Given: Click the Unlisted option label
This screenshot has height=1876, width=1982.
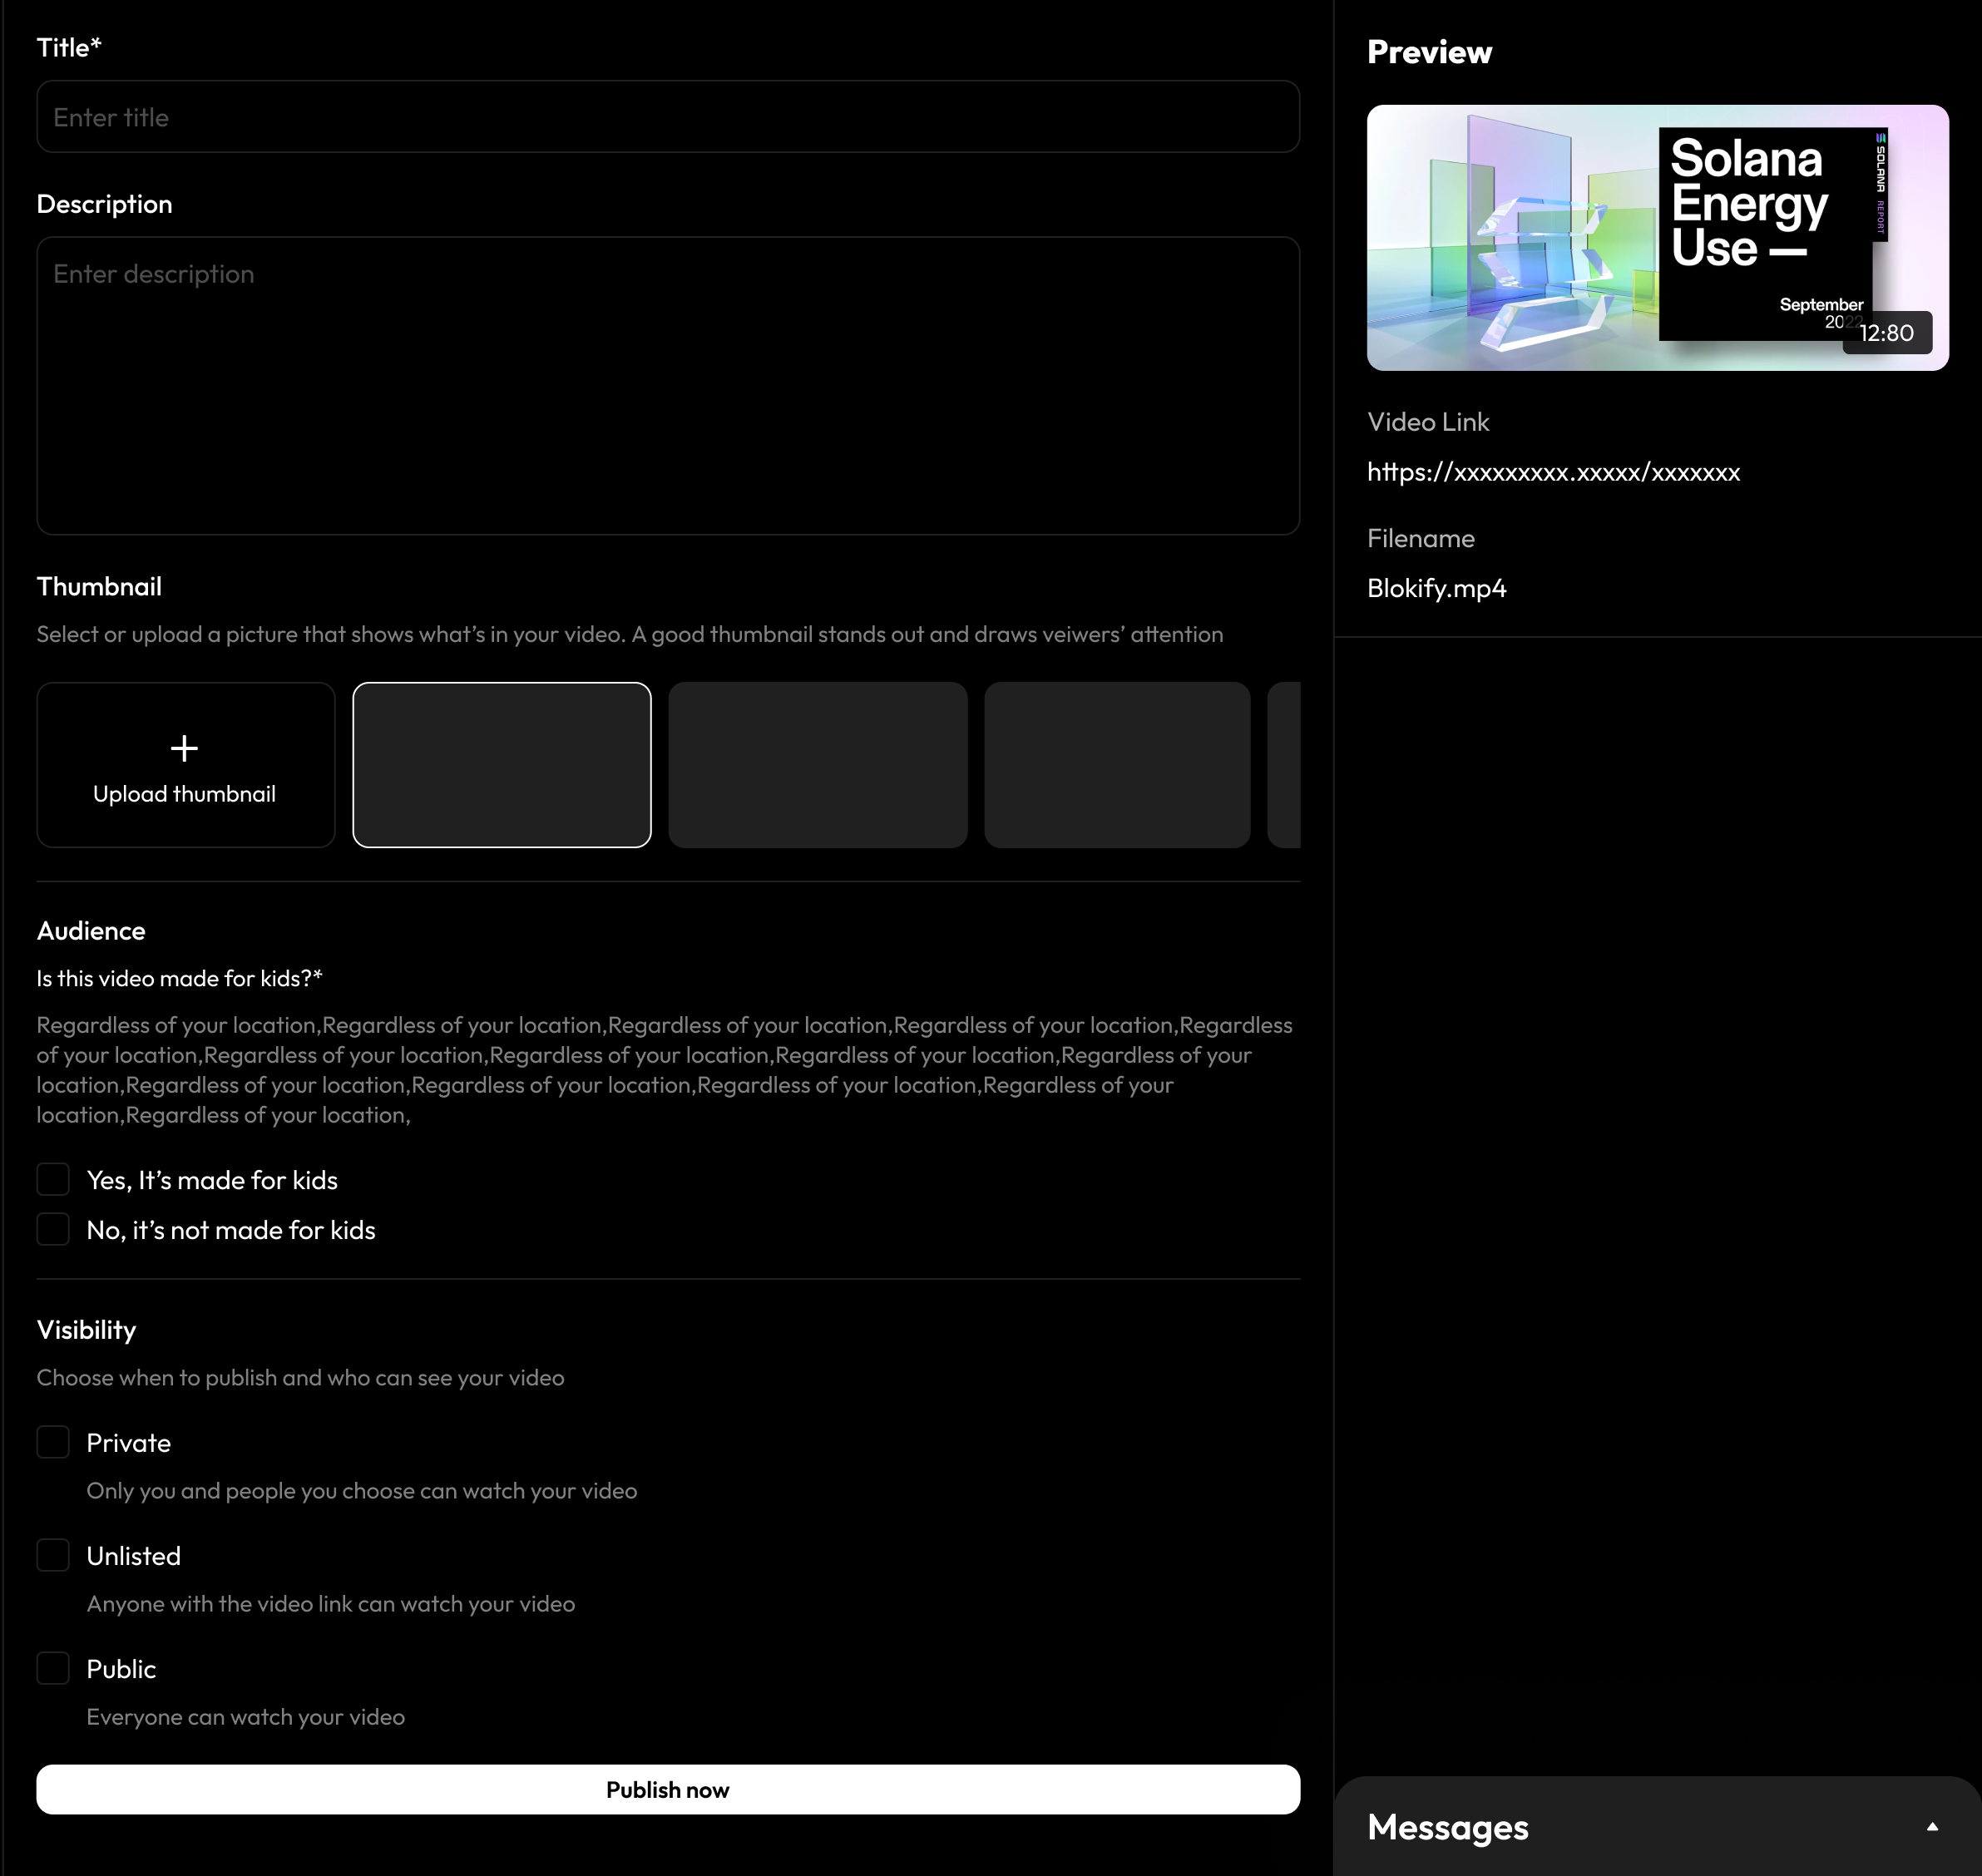Looking at the screenshot, I should 134,1556.
